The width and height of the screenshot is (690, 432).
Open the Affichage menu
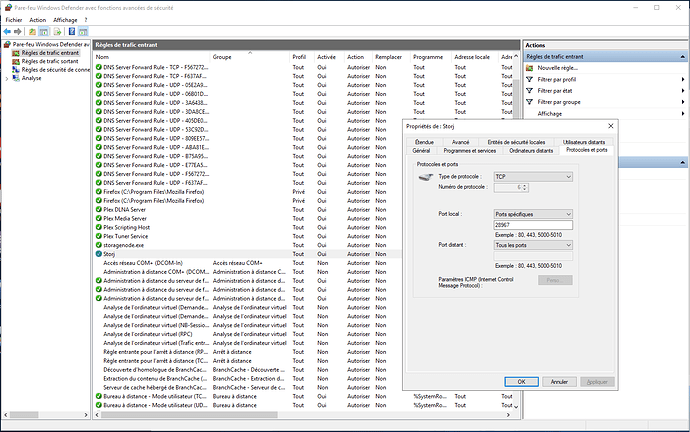pos(65,19)
